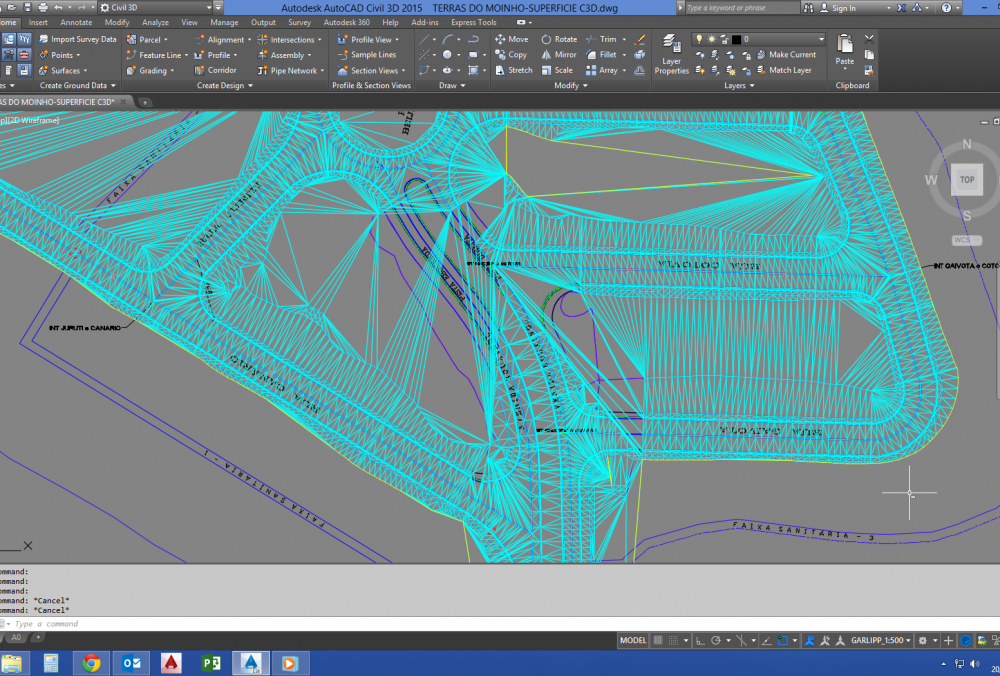Select the Move tool
This screenshot has height=676, width=1000.
(511, 39)
